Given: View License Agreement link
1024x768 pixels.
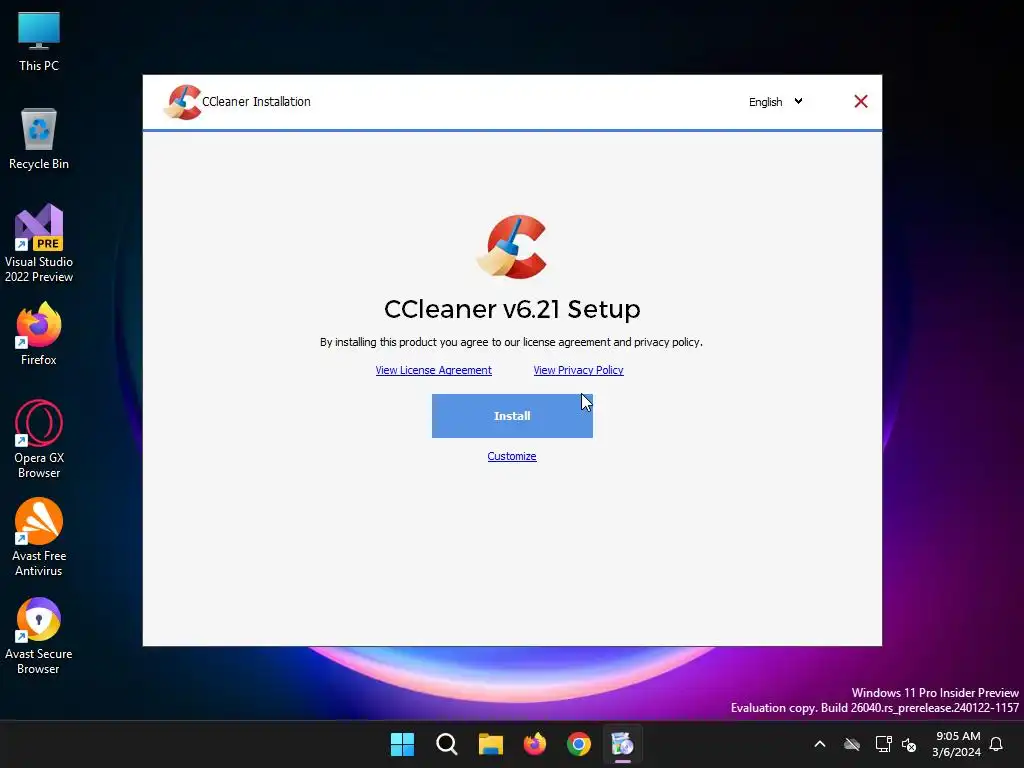Looking at the screenshot, I should (x=434, y=370).
